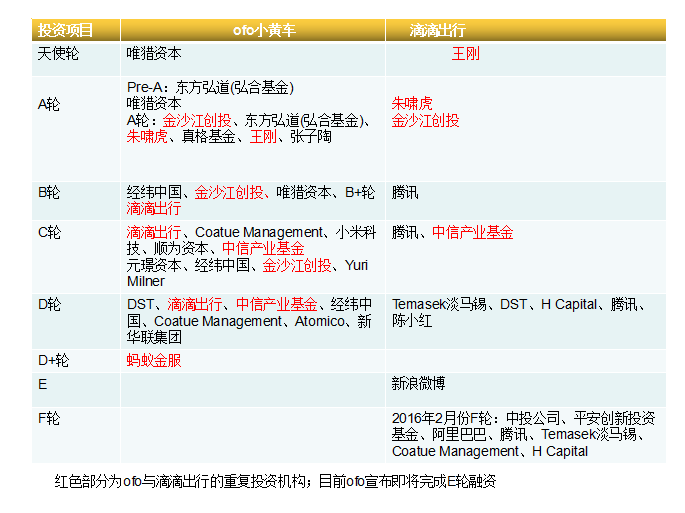685x513 pixels.
Task: Click the footnote beginning 红色部分为ofo
Action: pos(275,481)
